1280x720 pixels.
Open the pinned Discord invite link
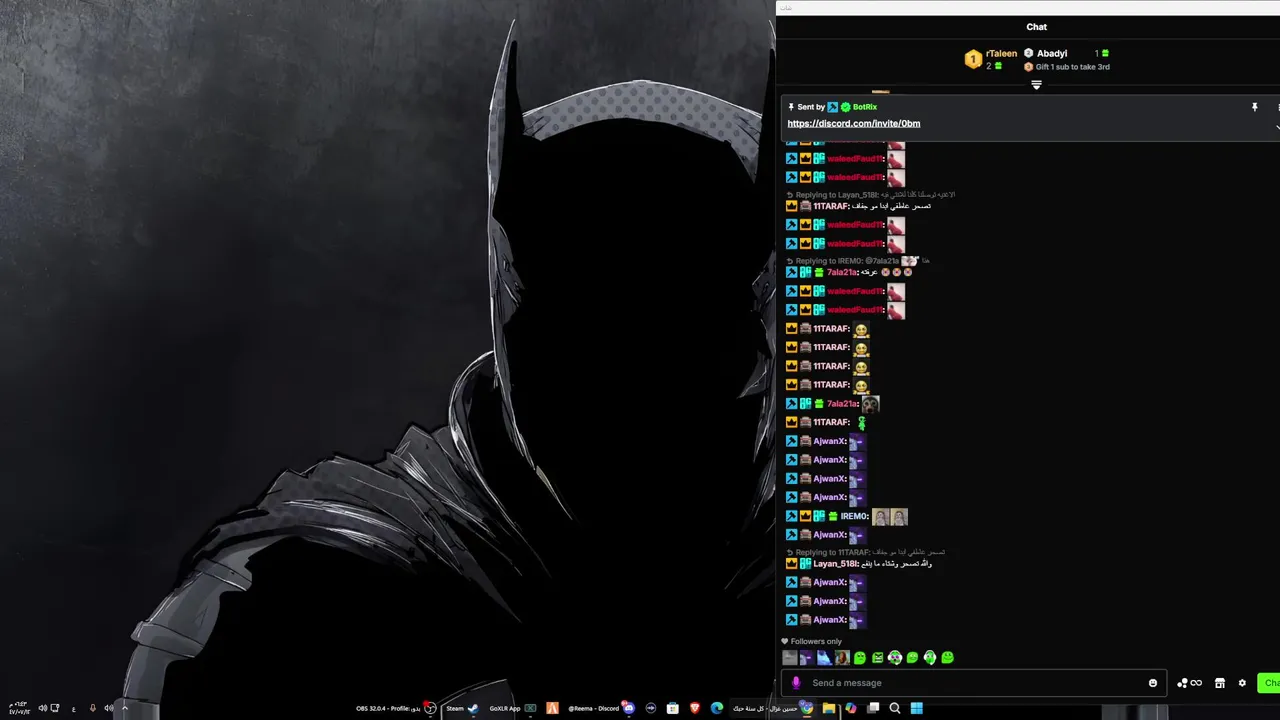[853, 123]
